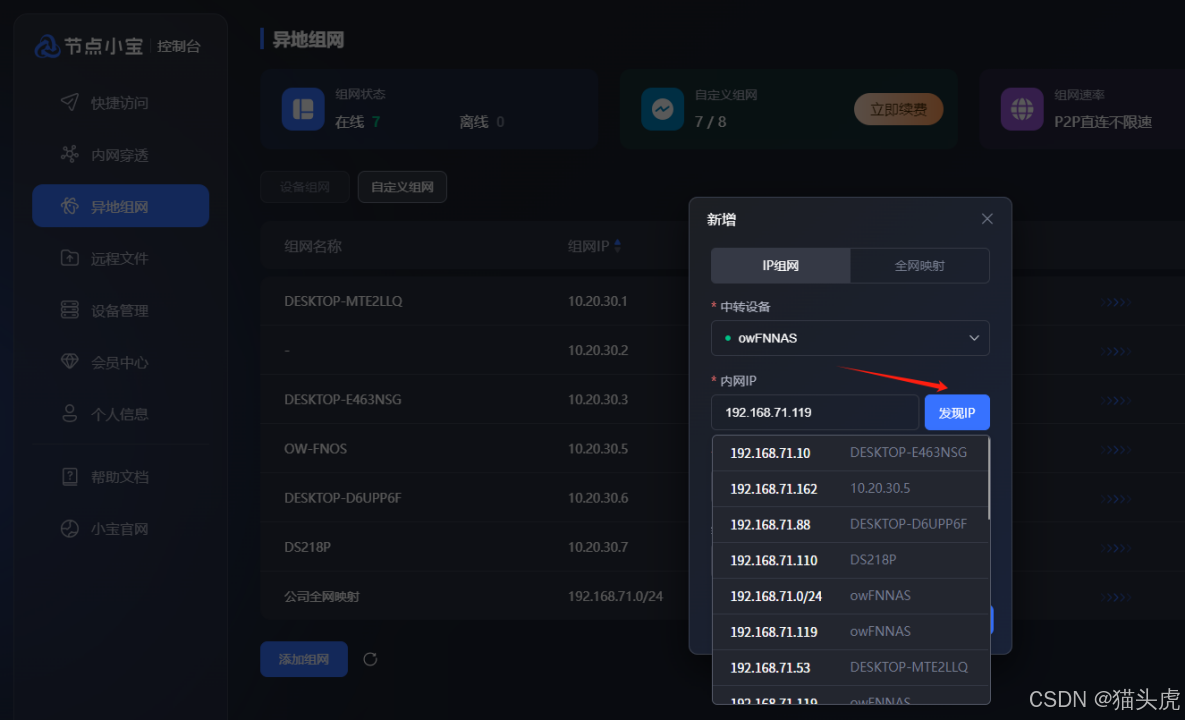Image resolution: width=1185 pixels, height=720 pixels.
Task: Close the 新增 dialog
Action: [987, 219]
